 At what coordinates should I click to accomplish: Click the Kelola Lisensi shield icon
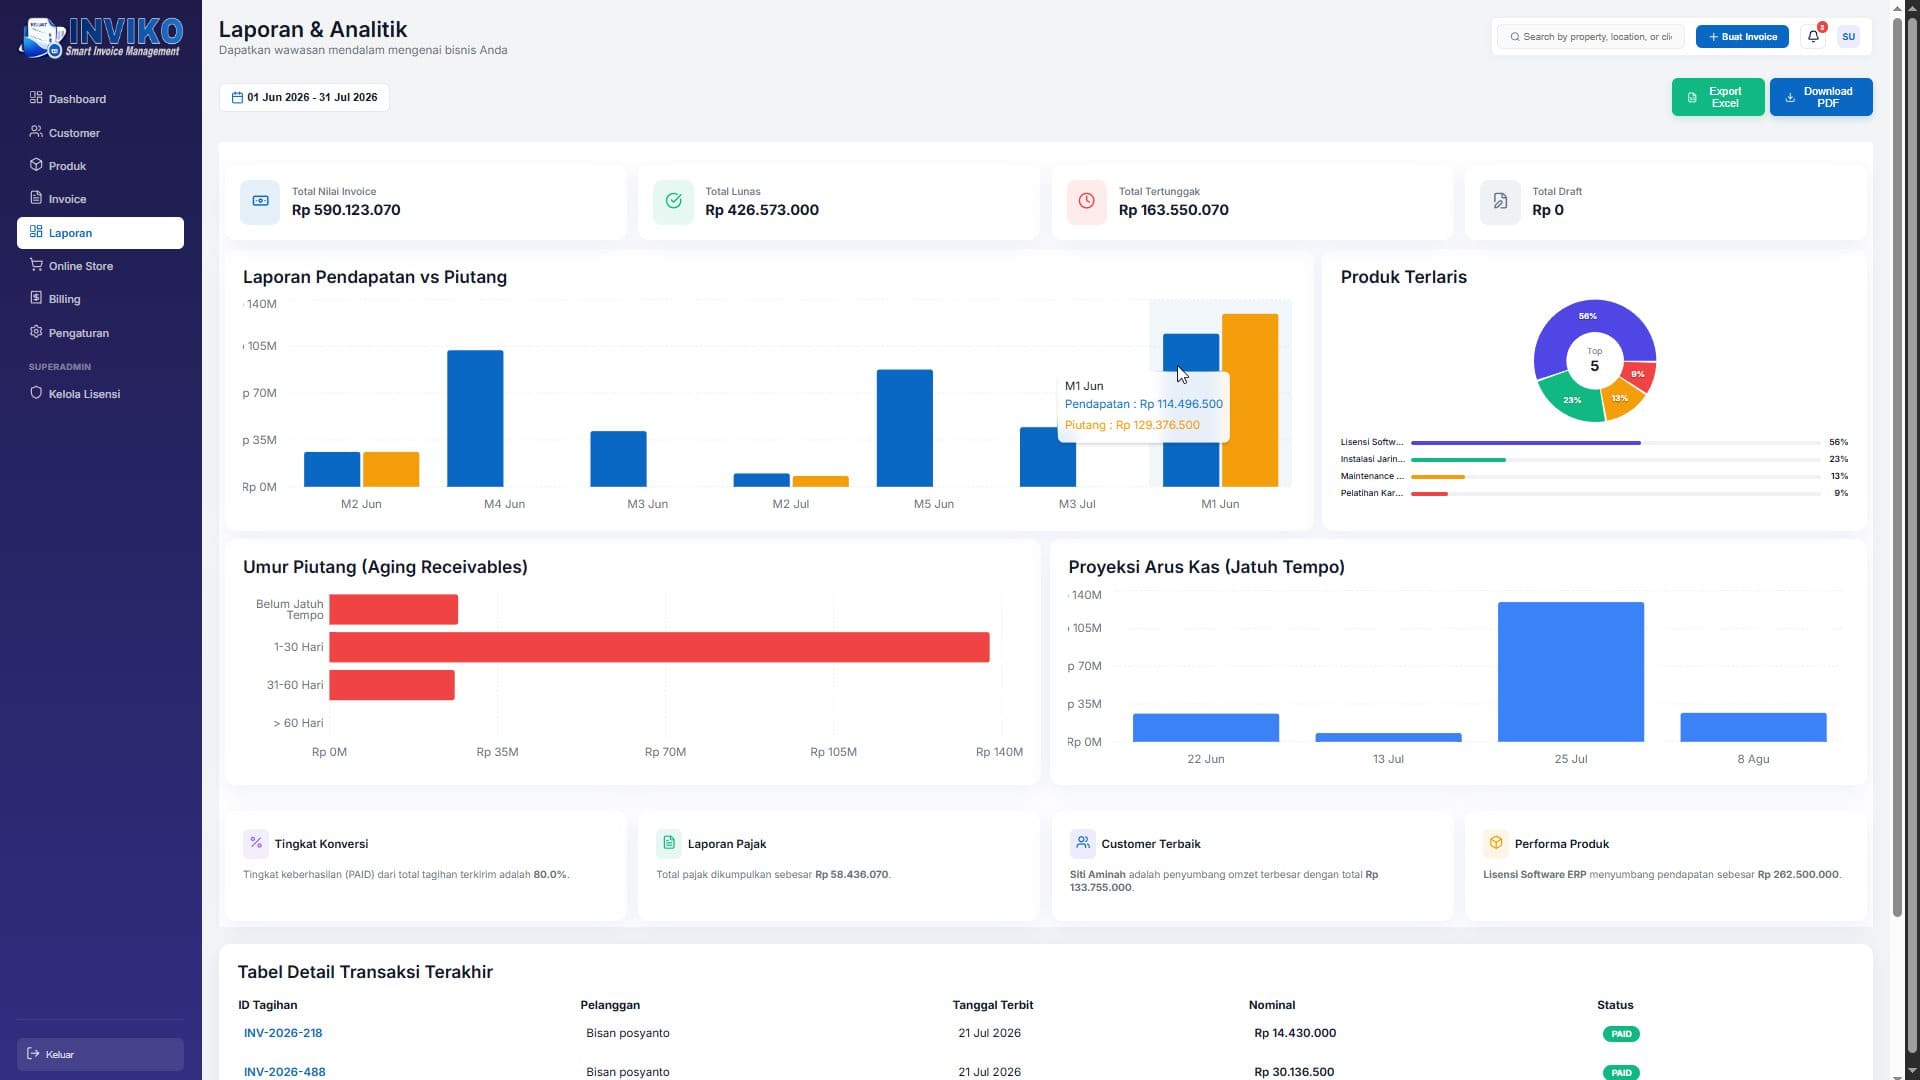click(x=36, y=393)
